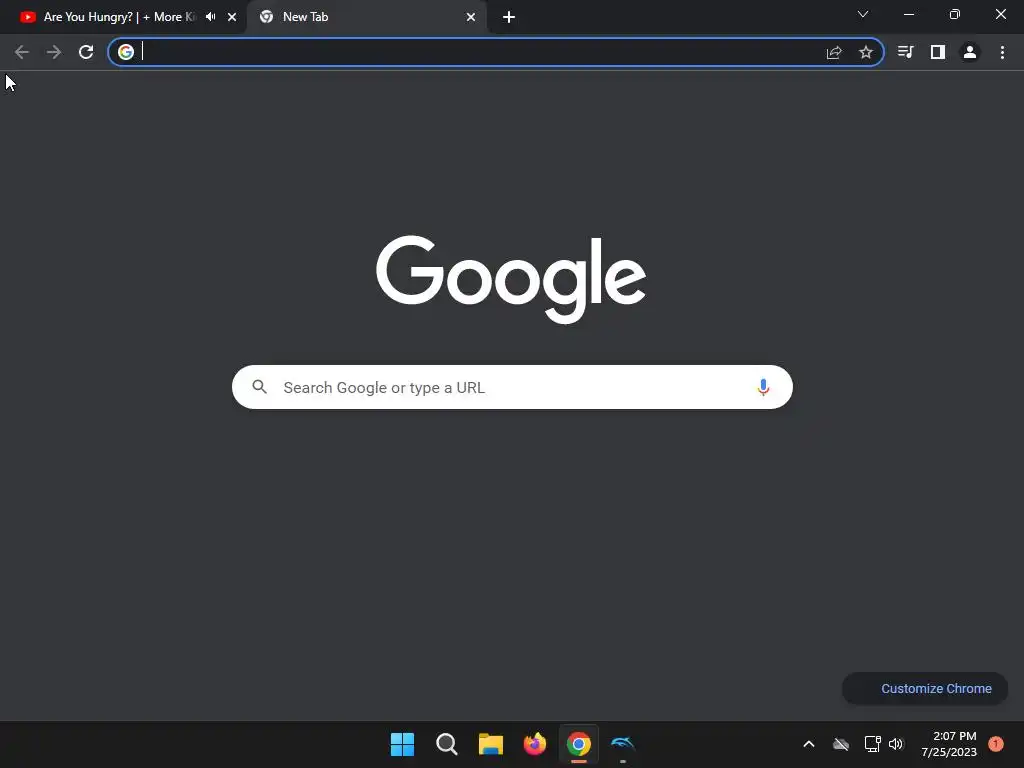The image size is (1024, 768).
Task: Share this page icon in address bar
Action: (834, 52)
